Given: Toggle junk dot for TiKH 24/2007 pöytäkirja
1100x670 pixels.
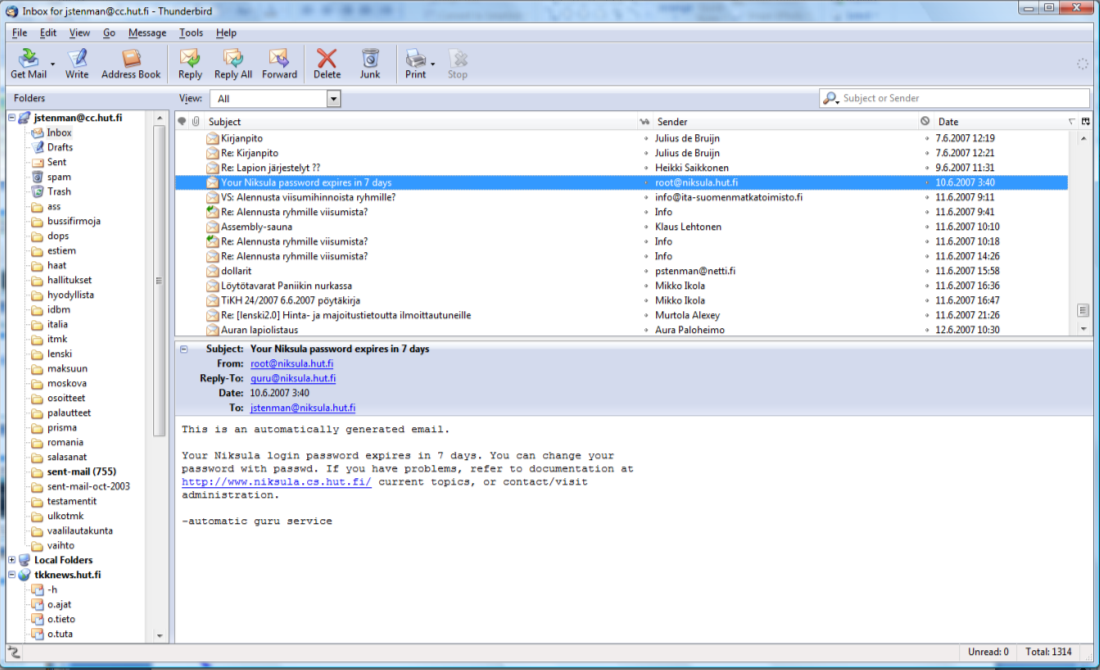Looking at the screenshot, I should click(927, 300).
